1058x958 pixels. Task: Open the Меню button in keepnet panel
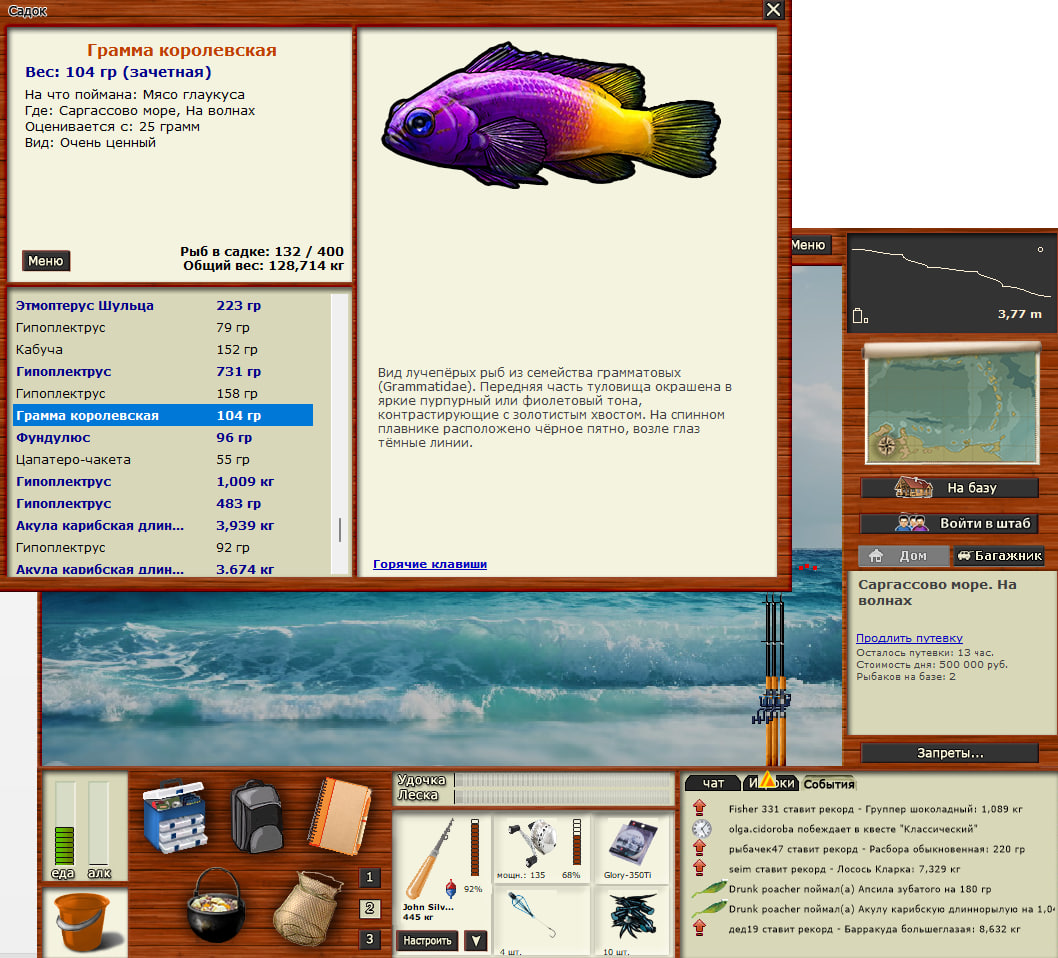click(46, 261)
